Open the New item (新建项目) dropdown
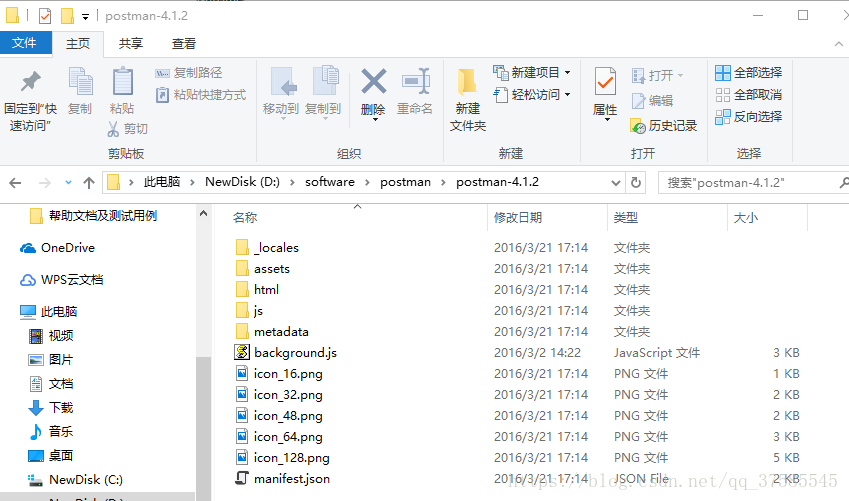 pos(532,72)
